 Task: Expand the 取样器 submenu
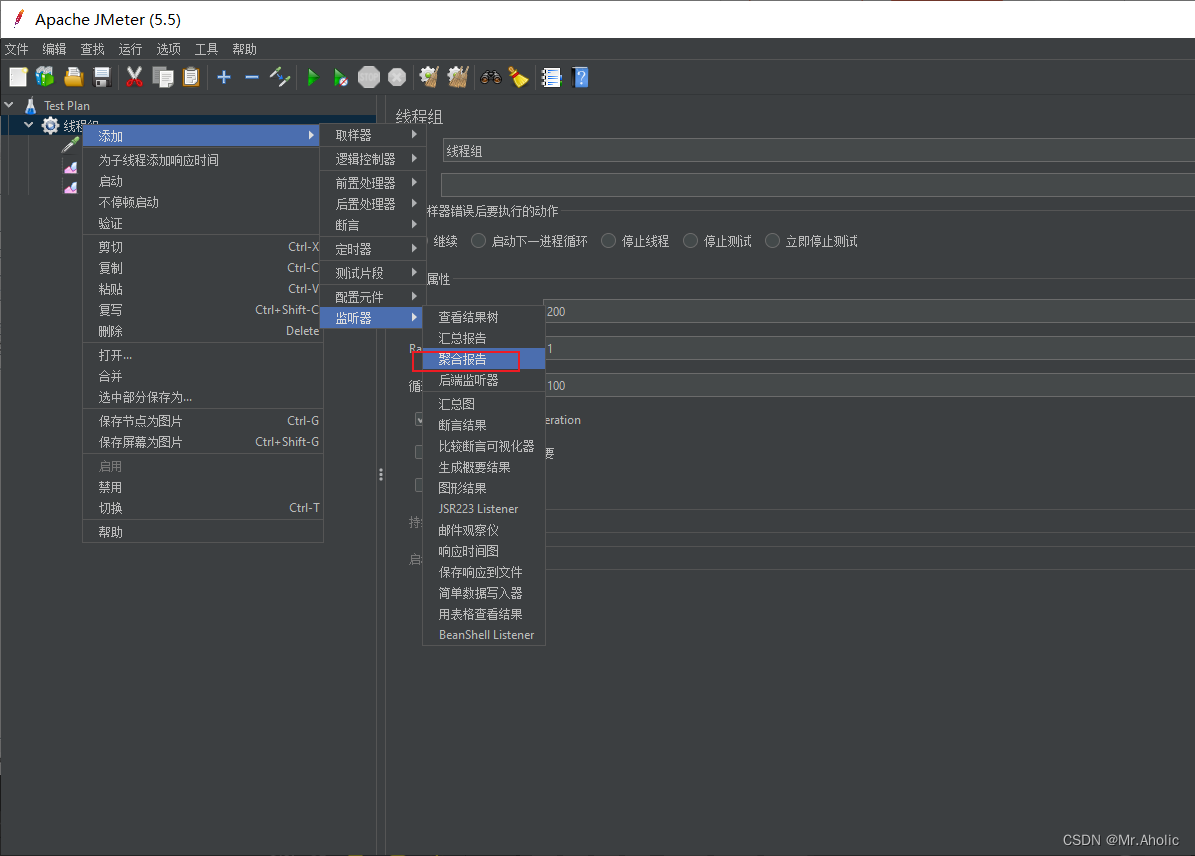click(371, 135)
